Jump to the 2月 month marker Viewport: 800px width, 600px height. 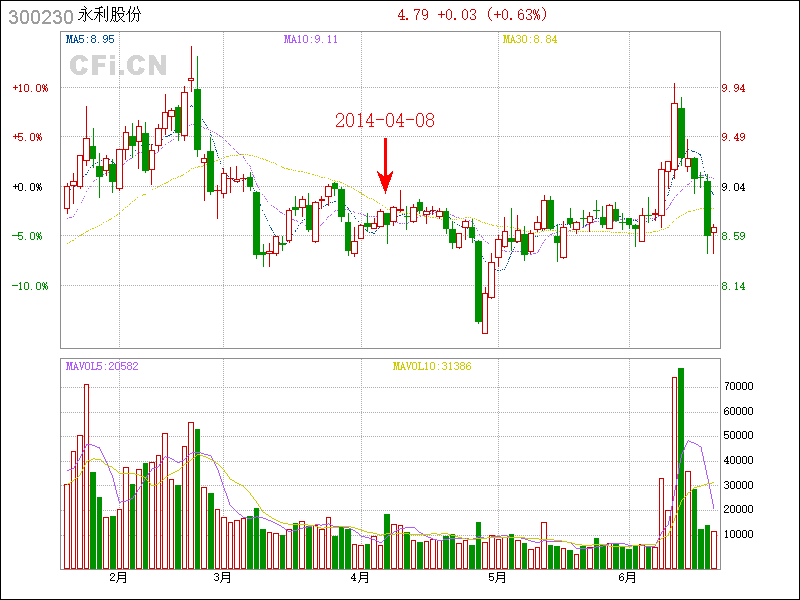tap(119, 577)
